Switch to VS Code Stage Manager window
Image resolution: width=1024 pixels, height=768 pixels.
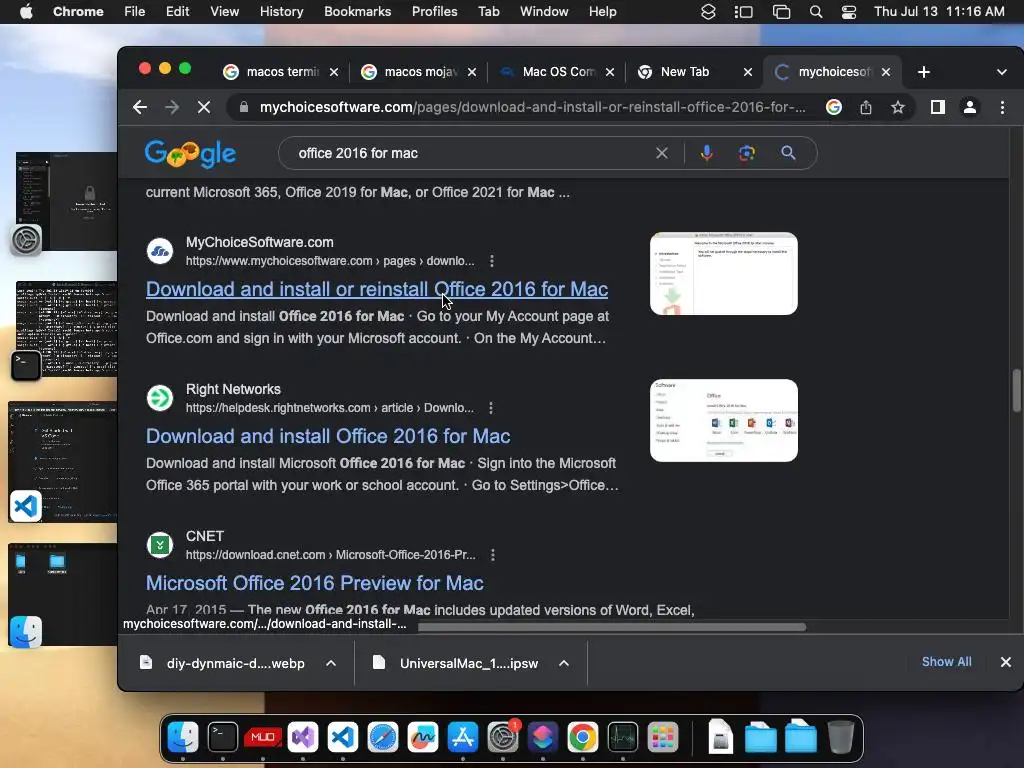(63, 462)
